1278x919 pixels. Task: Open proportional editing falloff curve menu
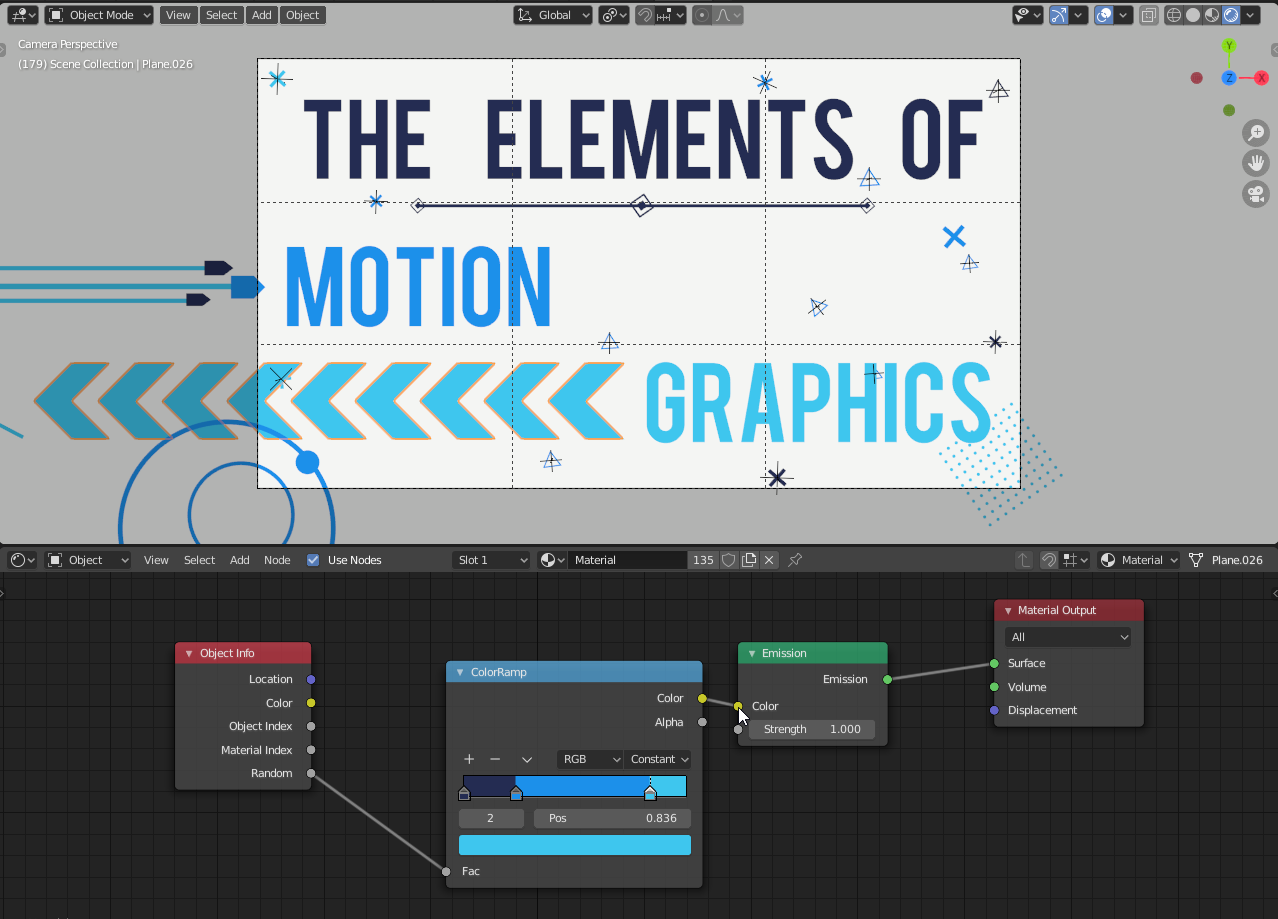(x=727, y=15)
